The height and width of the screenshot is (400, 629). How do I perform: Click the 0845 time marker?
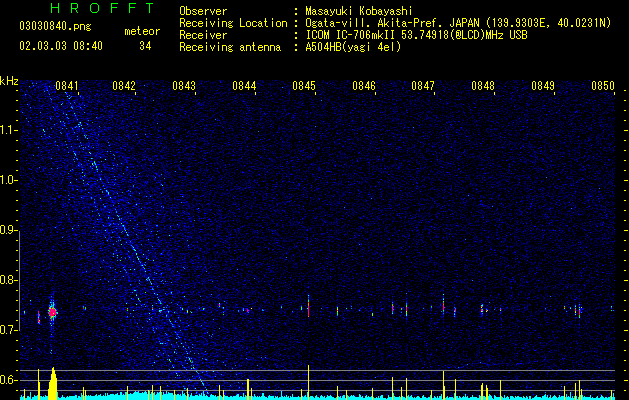tap(304, 86)
